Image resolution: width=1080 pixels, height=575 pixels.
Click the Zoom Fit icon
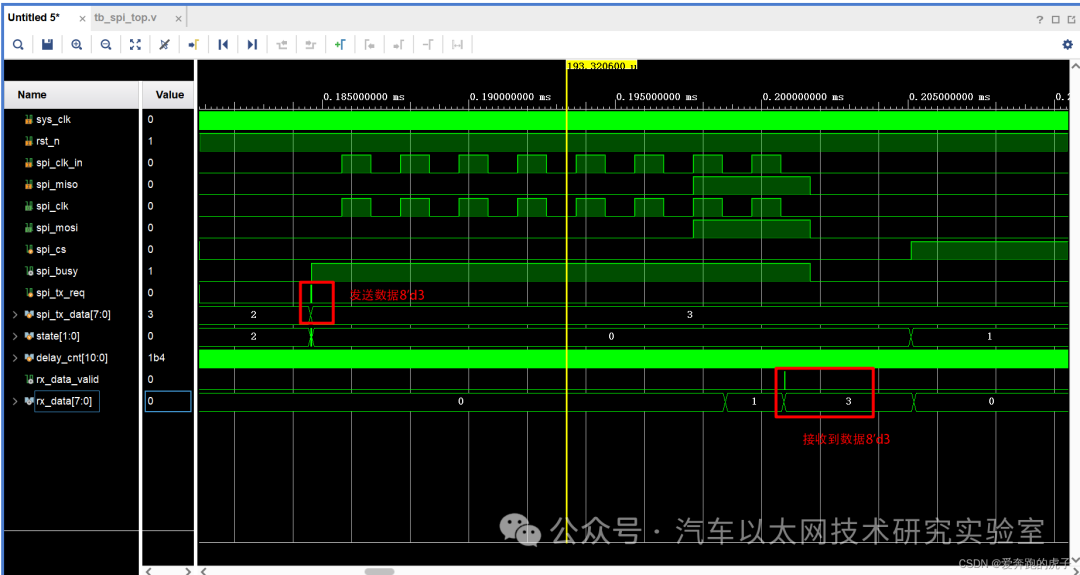coord(136,45)
